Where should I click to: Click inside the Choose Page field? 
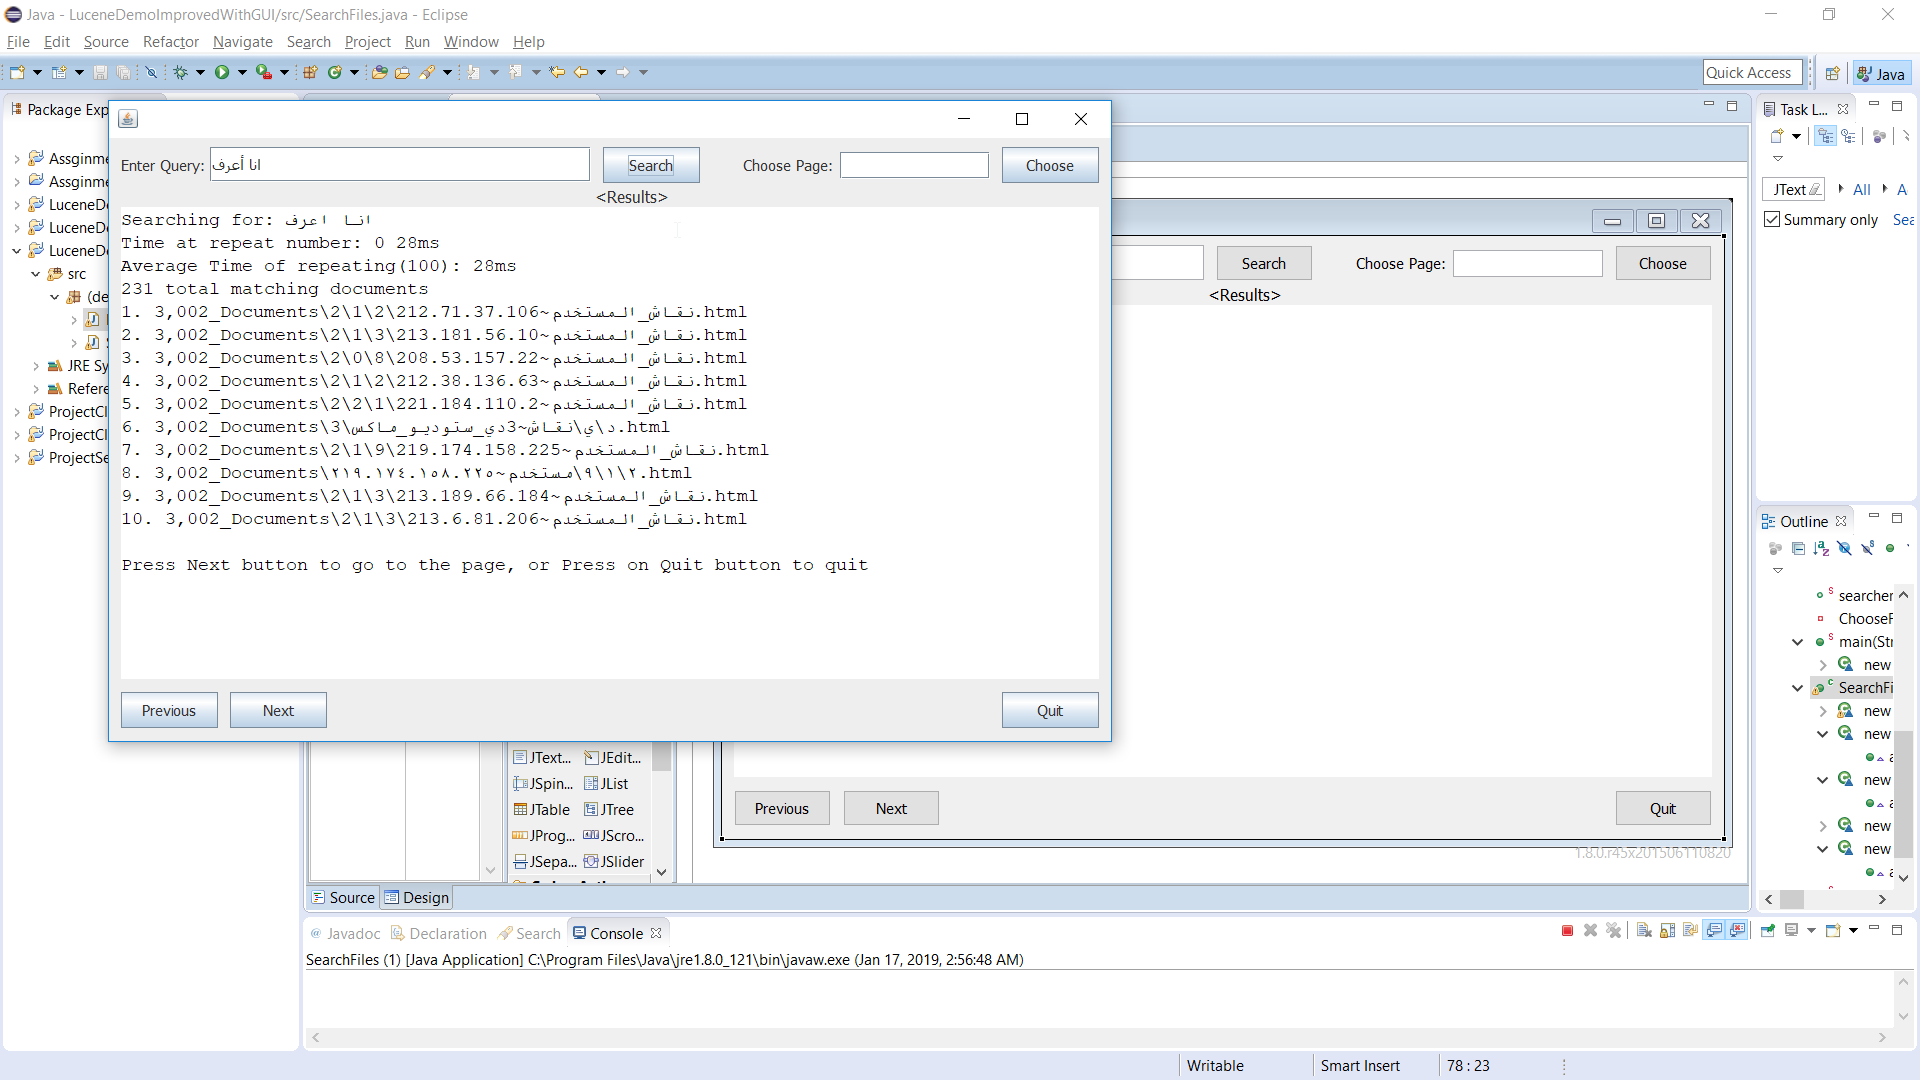click(913, 164)
